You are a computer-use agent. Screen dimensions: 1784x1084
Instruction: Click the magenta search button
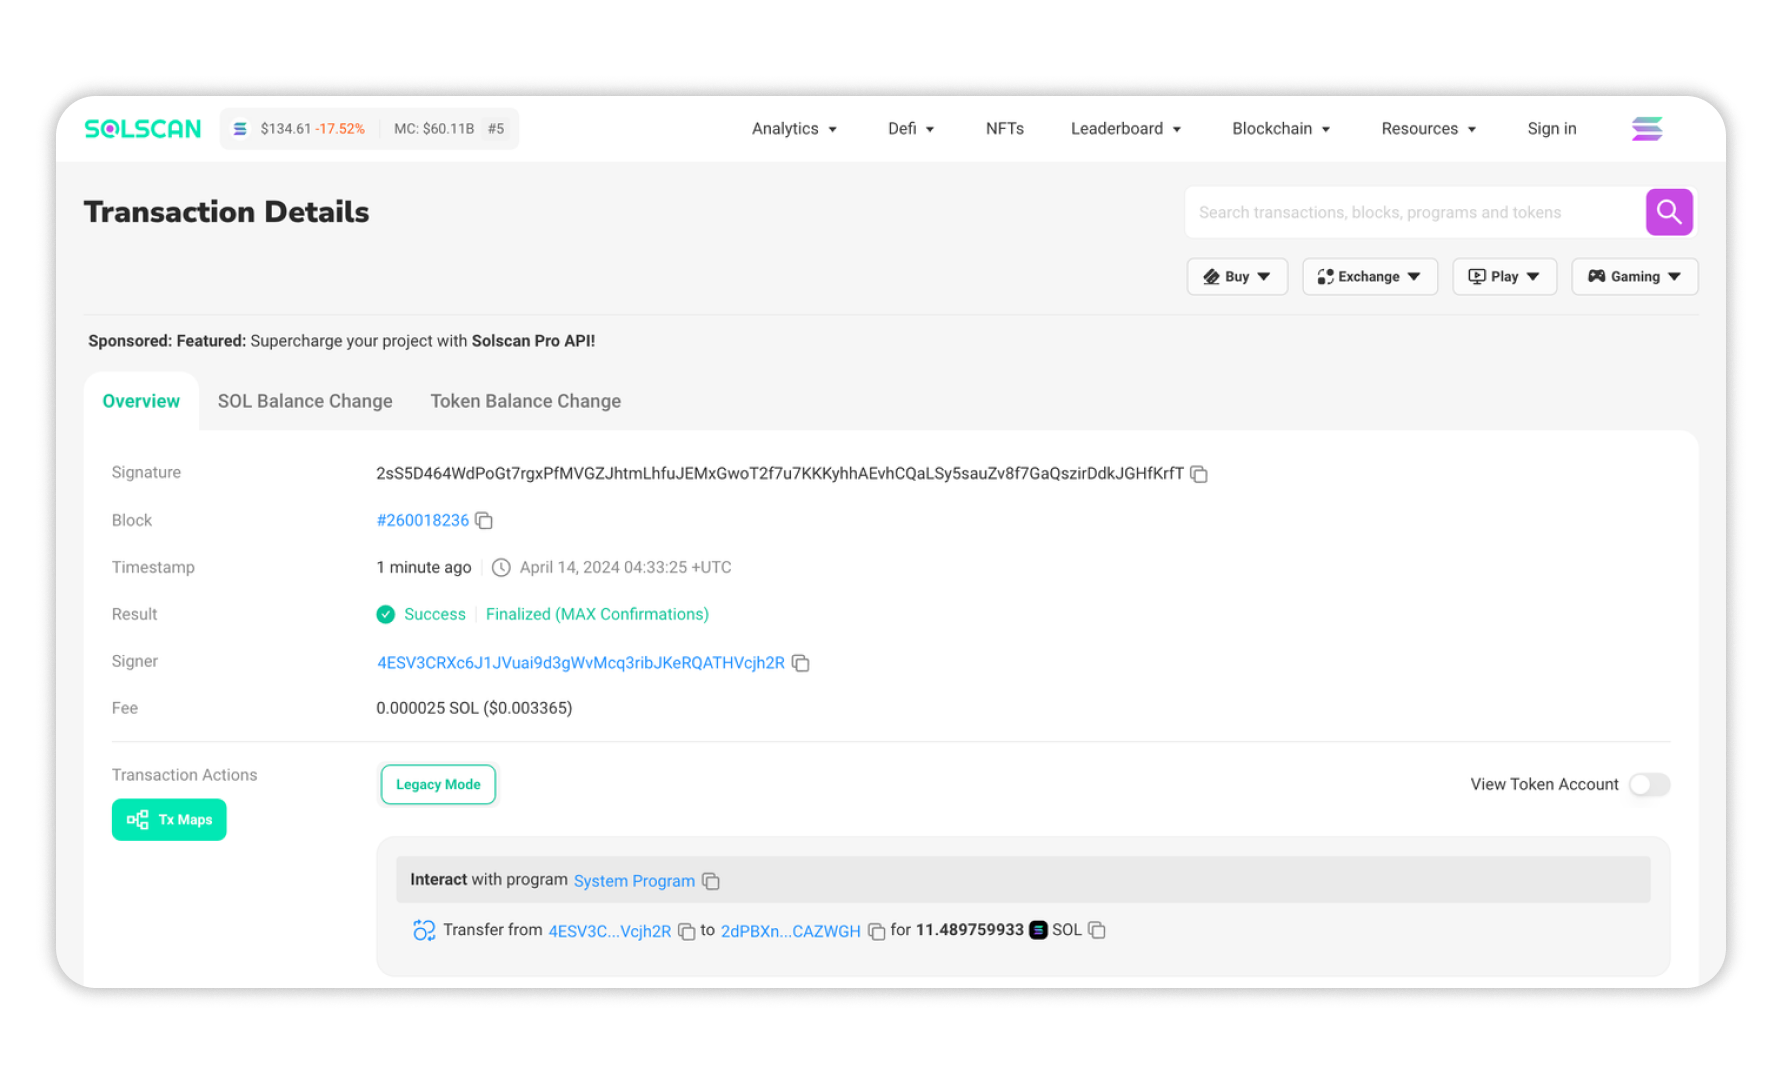[1669, 212]
